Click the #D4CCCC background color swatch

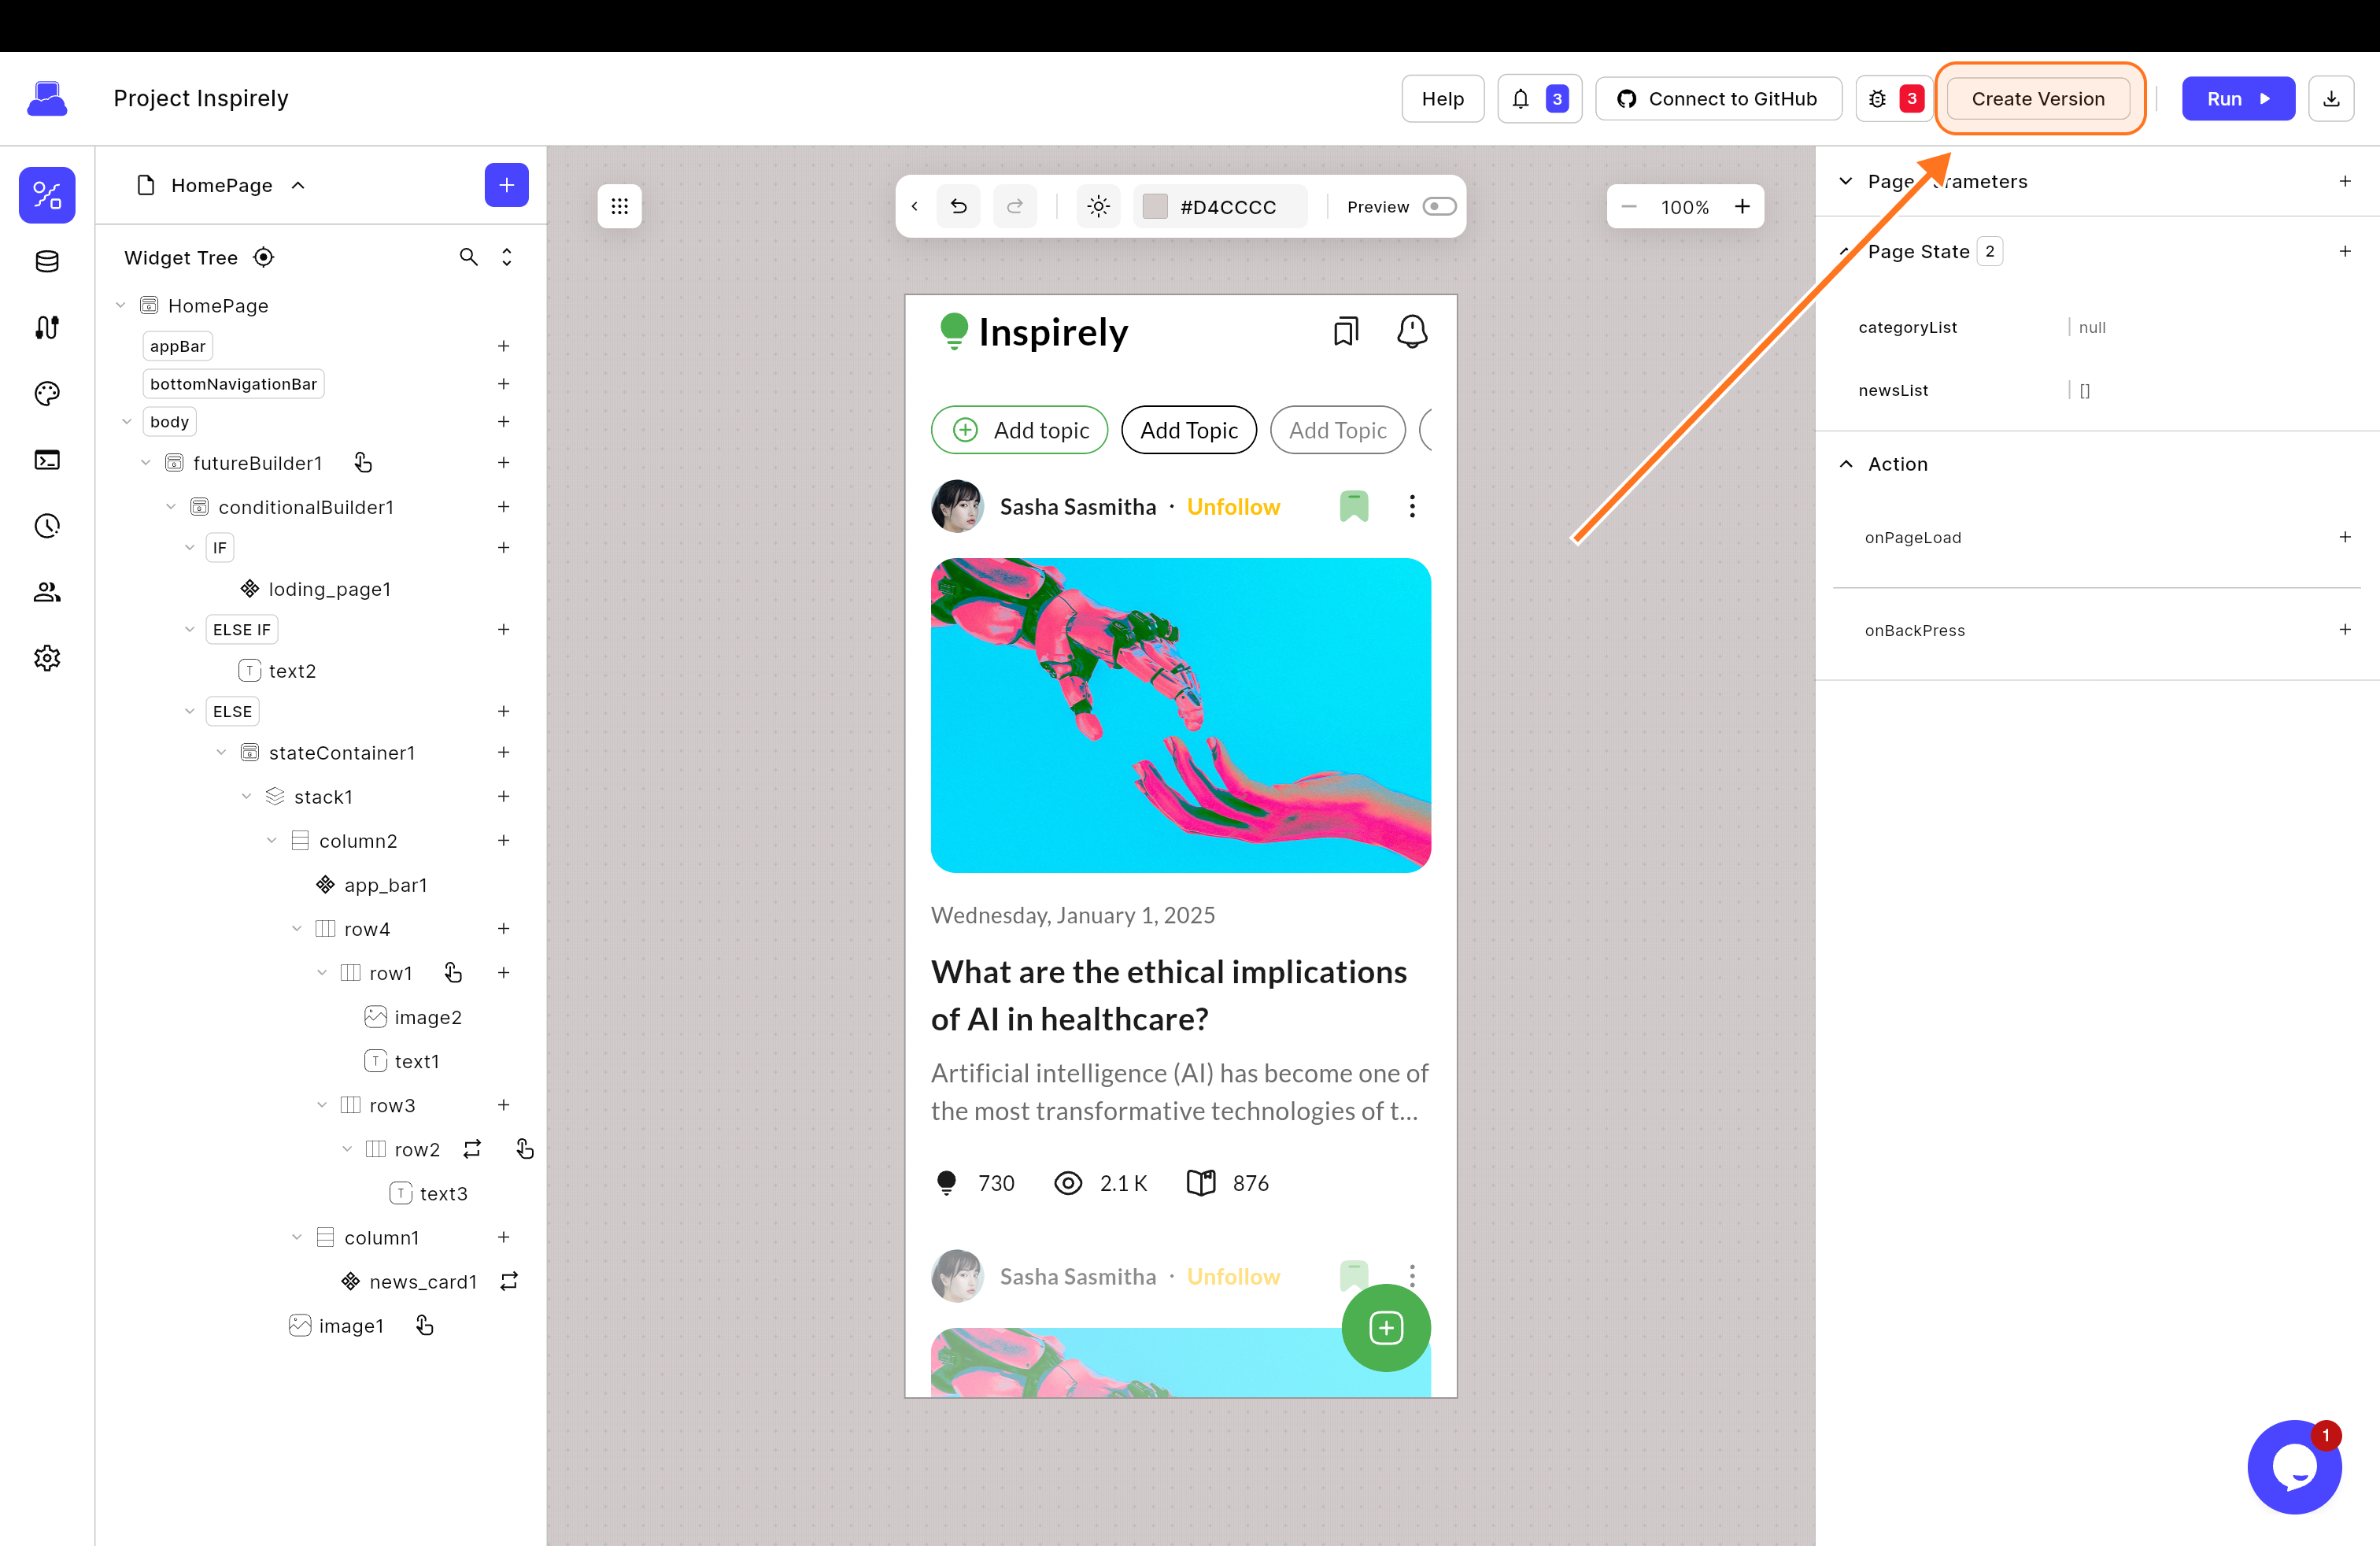point(1155,207)
